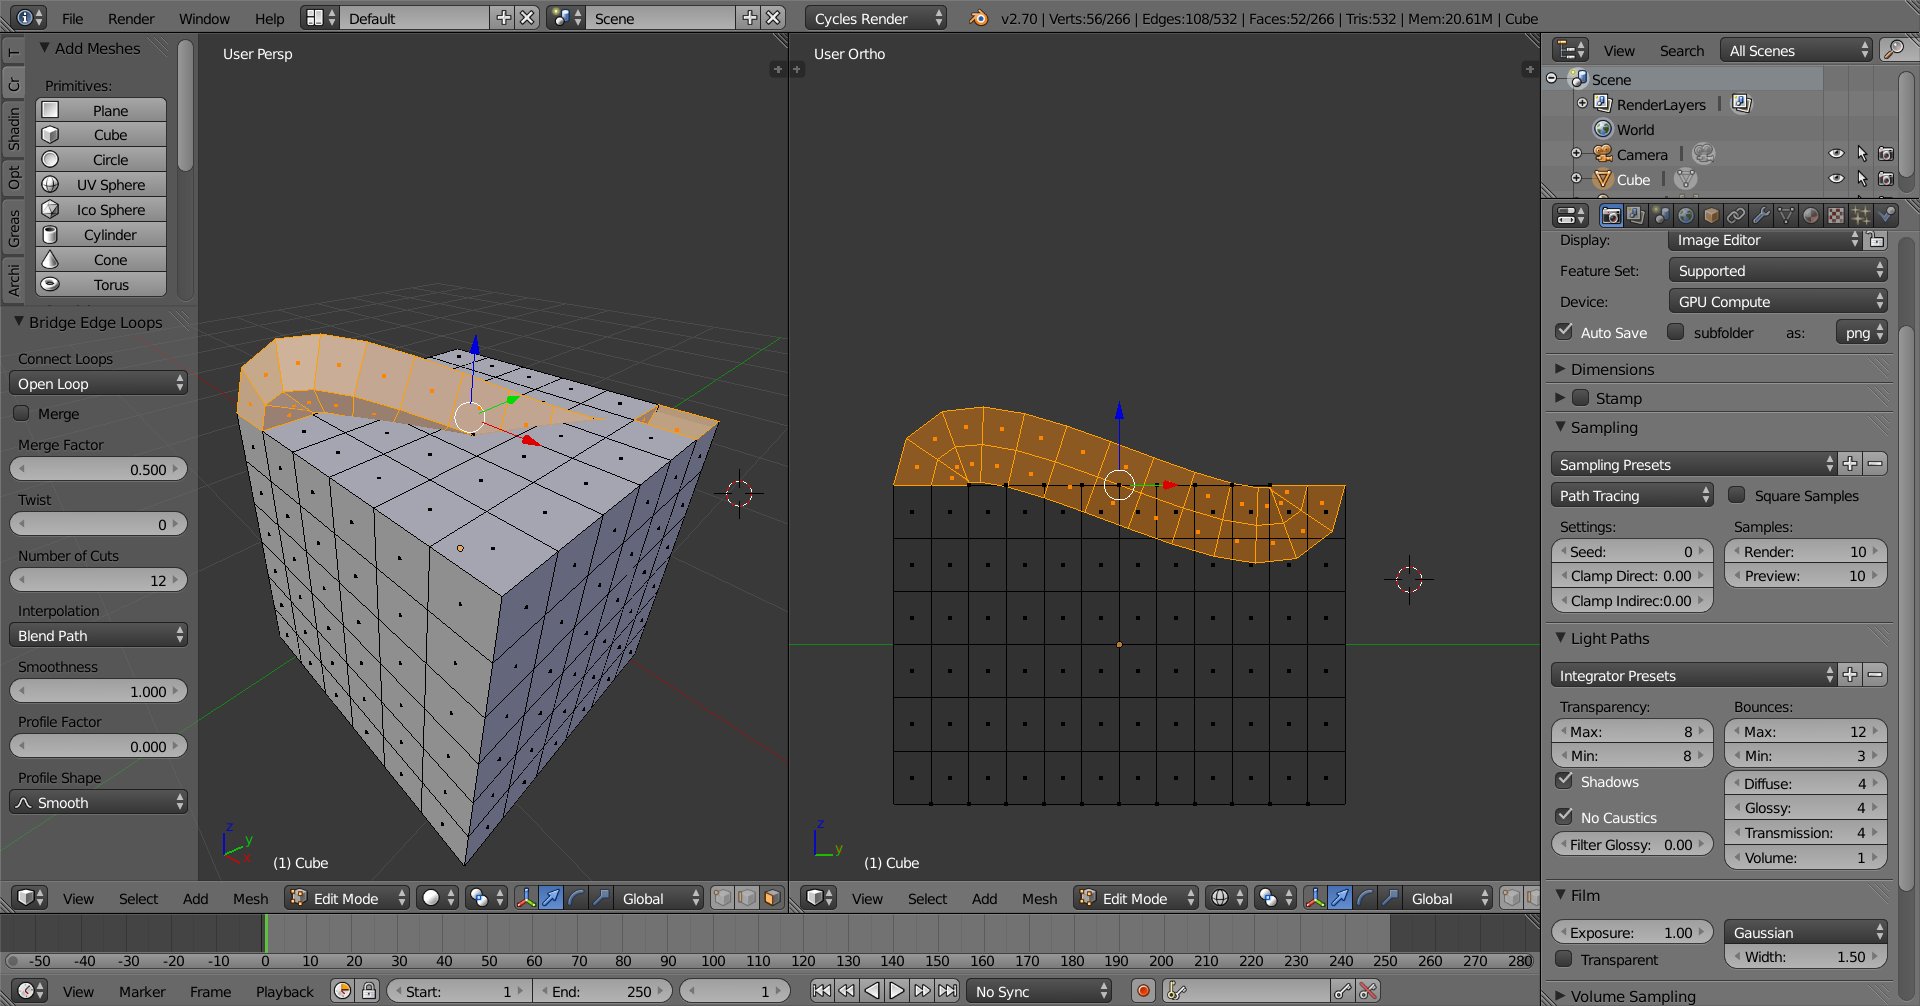Uncheck the No Caustics option
This screenshot has width=1920, height=1006.
coord(1565,817)
